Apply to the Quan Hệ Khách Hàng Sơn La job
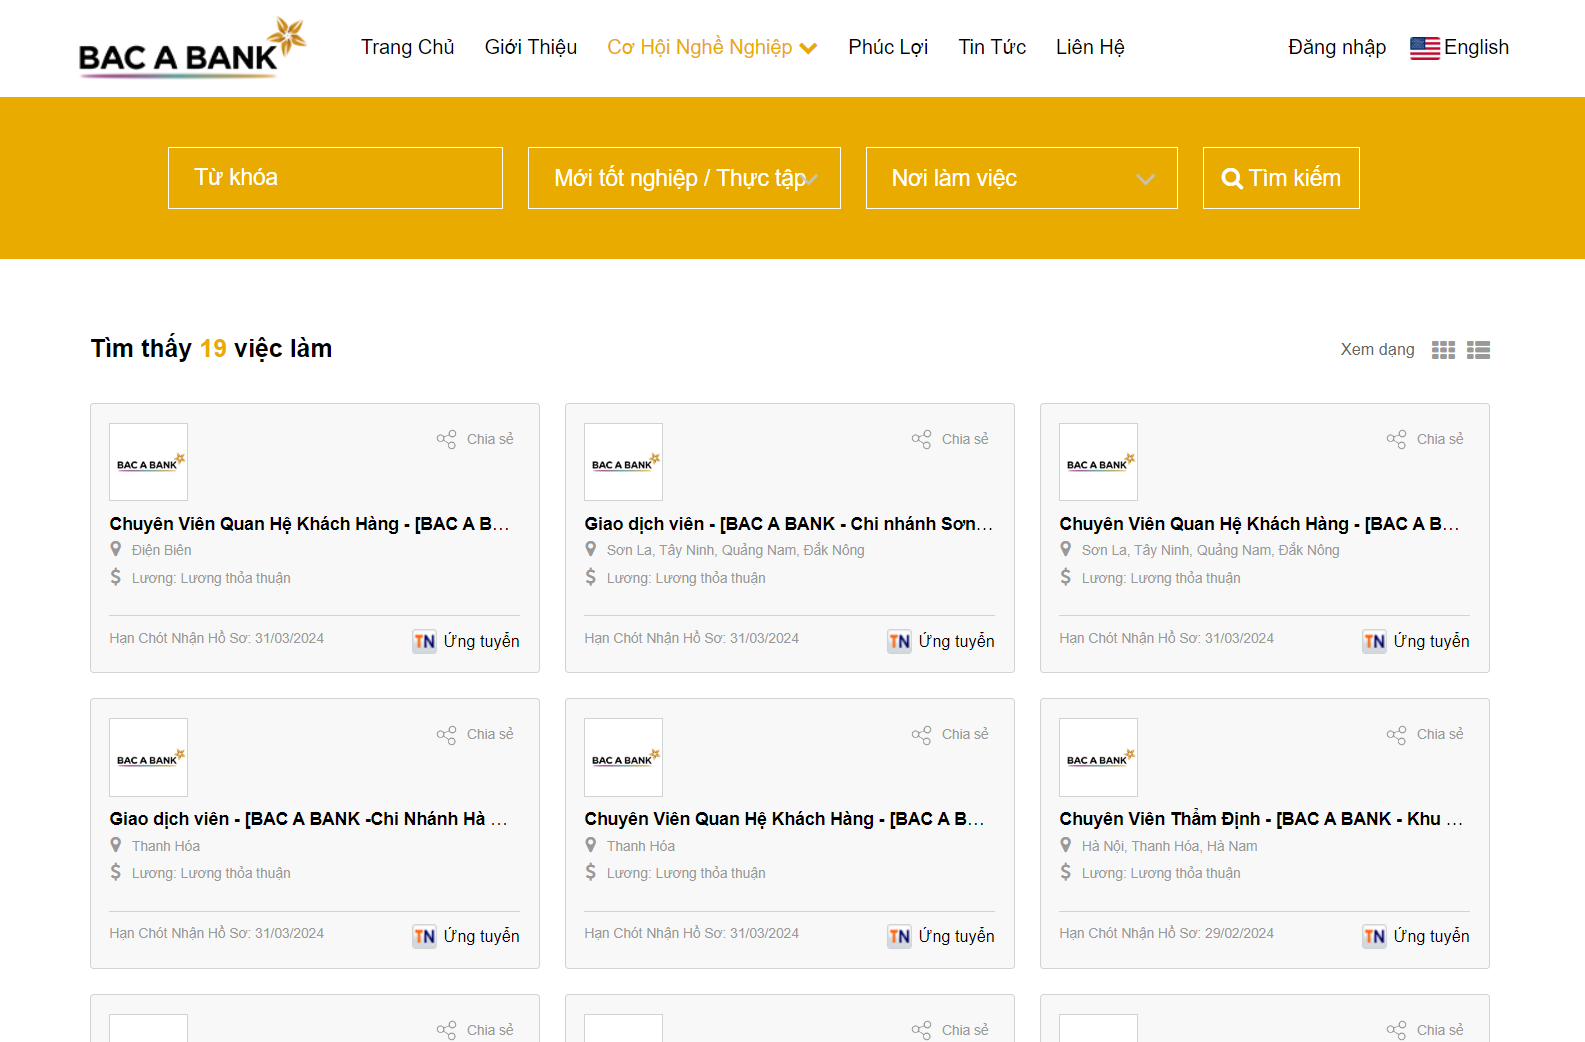 tap(1416, 641)
